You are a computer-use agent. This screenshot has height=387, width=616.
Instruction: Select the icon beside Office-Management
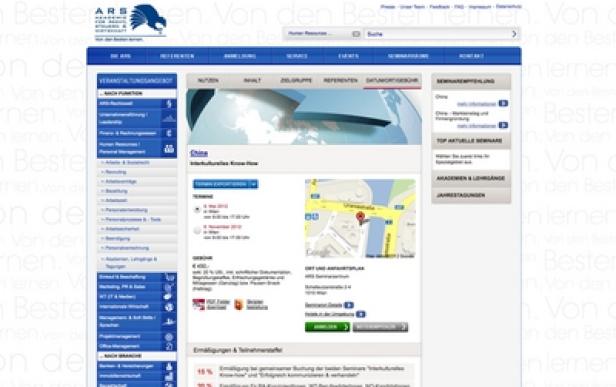[169, 347]
